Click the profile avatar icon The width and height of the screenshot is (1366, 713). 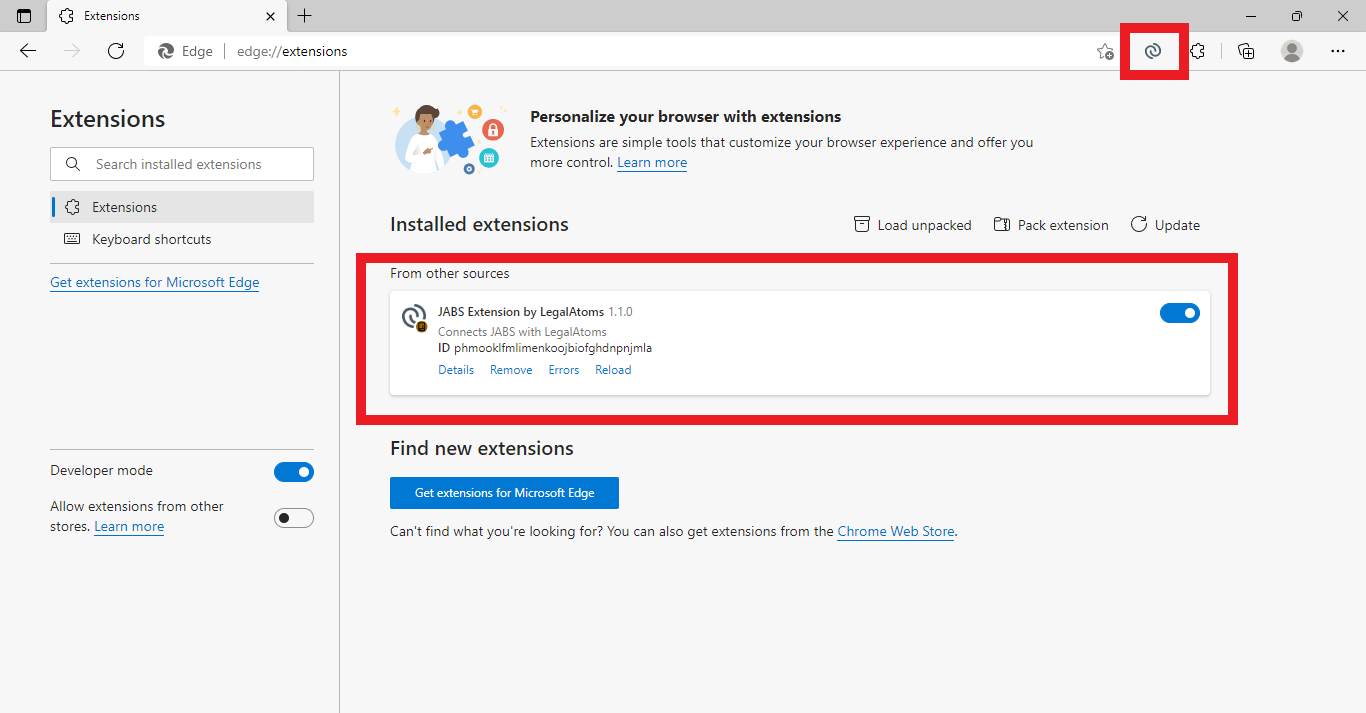1291,50
